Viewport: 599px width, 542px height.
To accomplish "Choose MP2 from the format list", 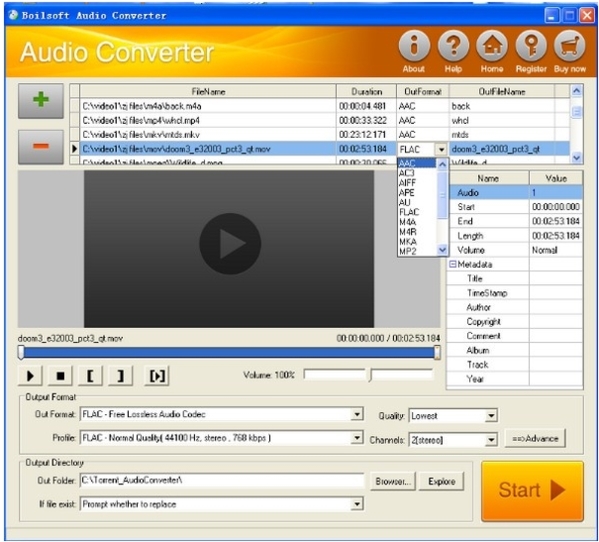I will click(x=416, y=251).
